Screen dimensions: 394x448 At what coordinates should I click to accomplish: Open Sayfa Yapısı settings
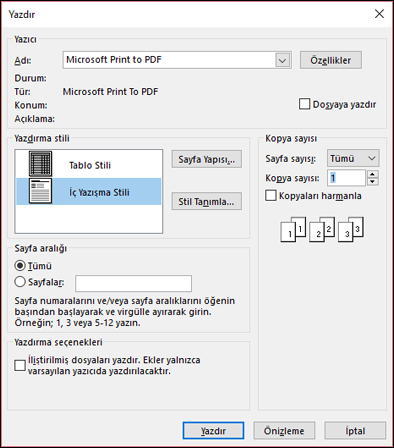(207, 159)
